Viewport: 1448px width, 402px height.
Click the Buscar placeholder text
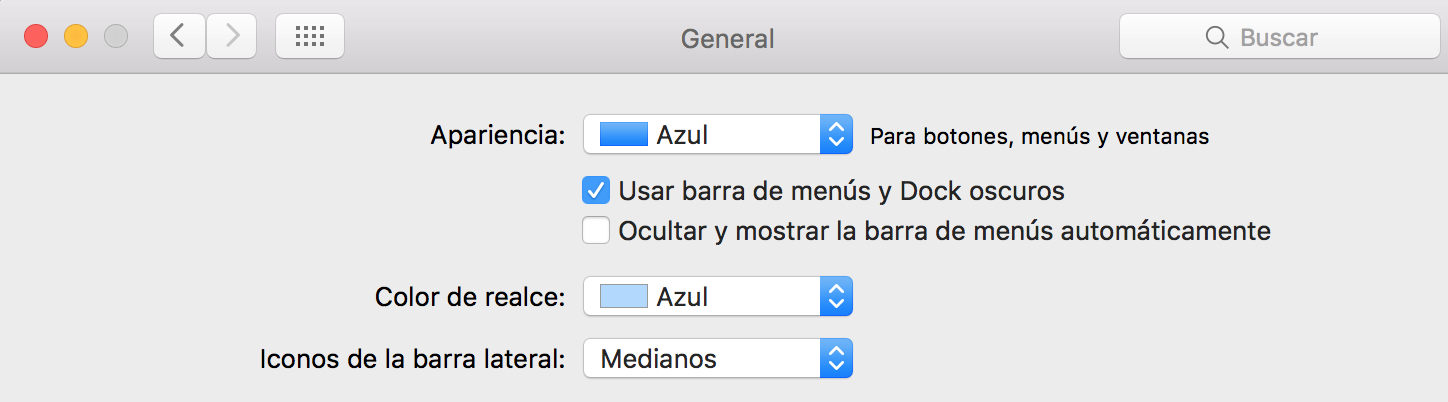pos(1279,38)
